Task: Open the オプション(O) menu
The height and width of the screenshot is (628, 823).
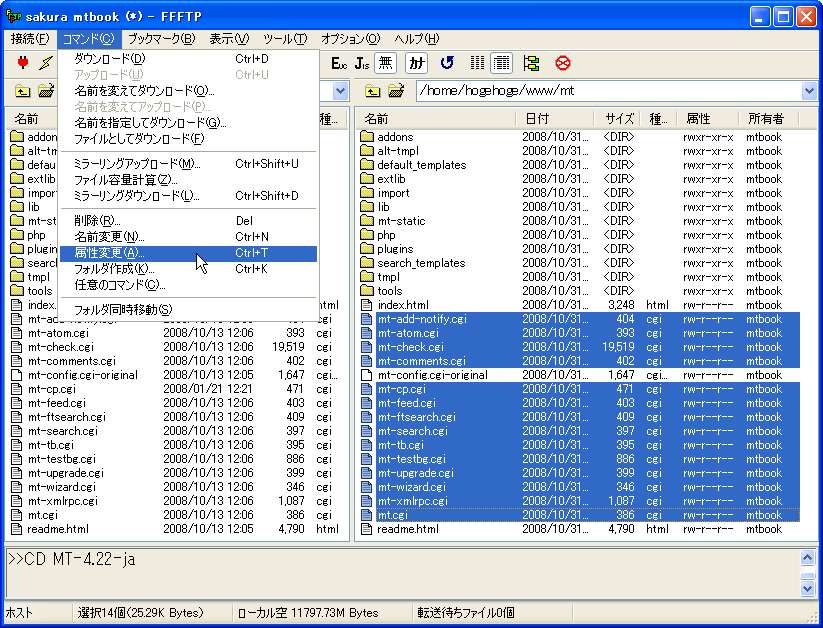Action: coord(351,39)
